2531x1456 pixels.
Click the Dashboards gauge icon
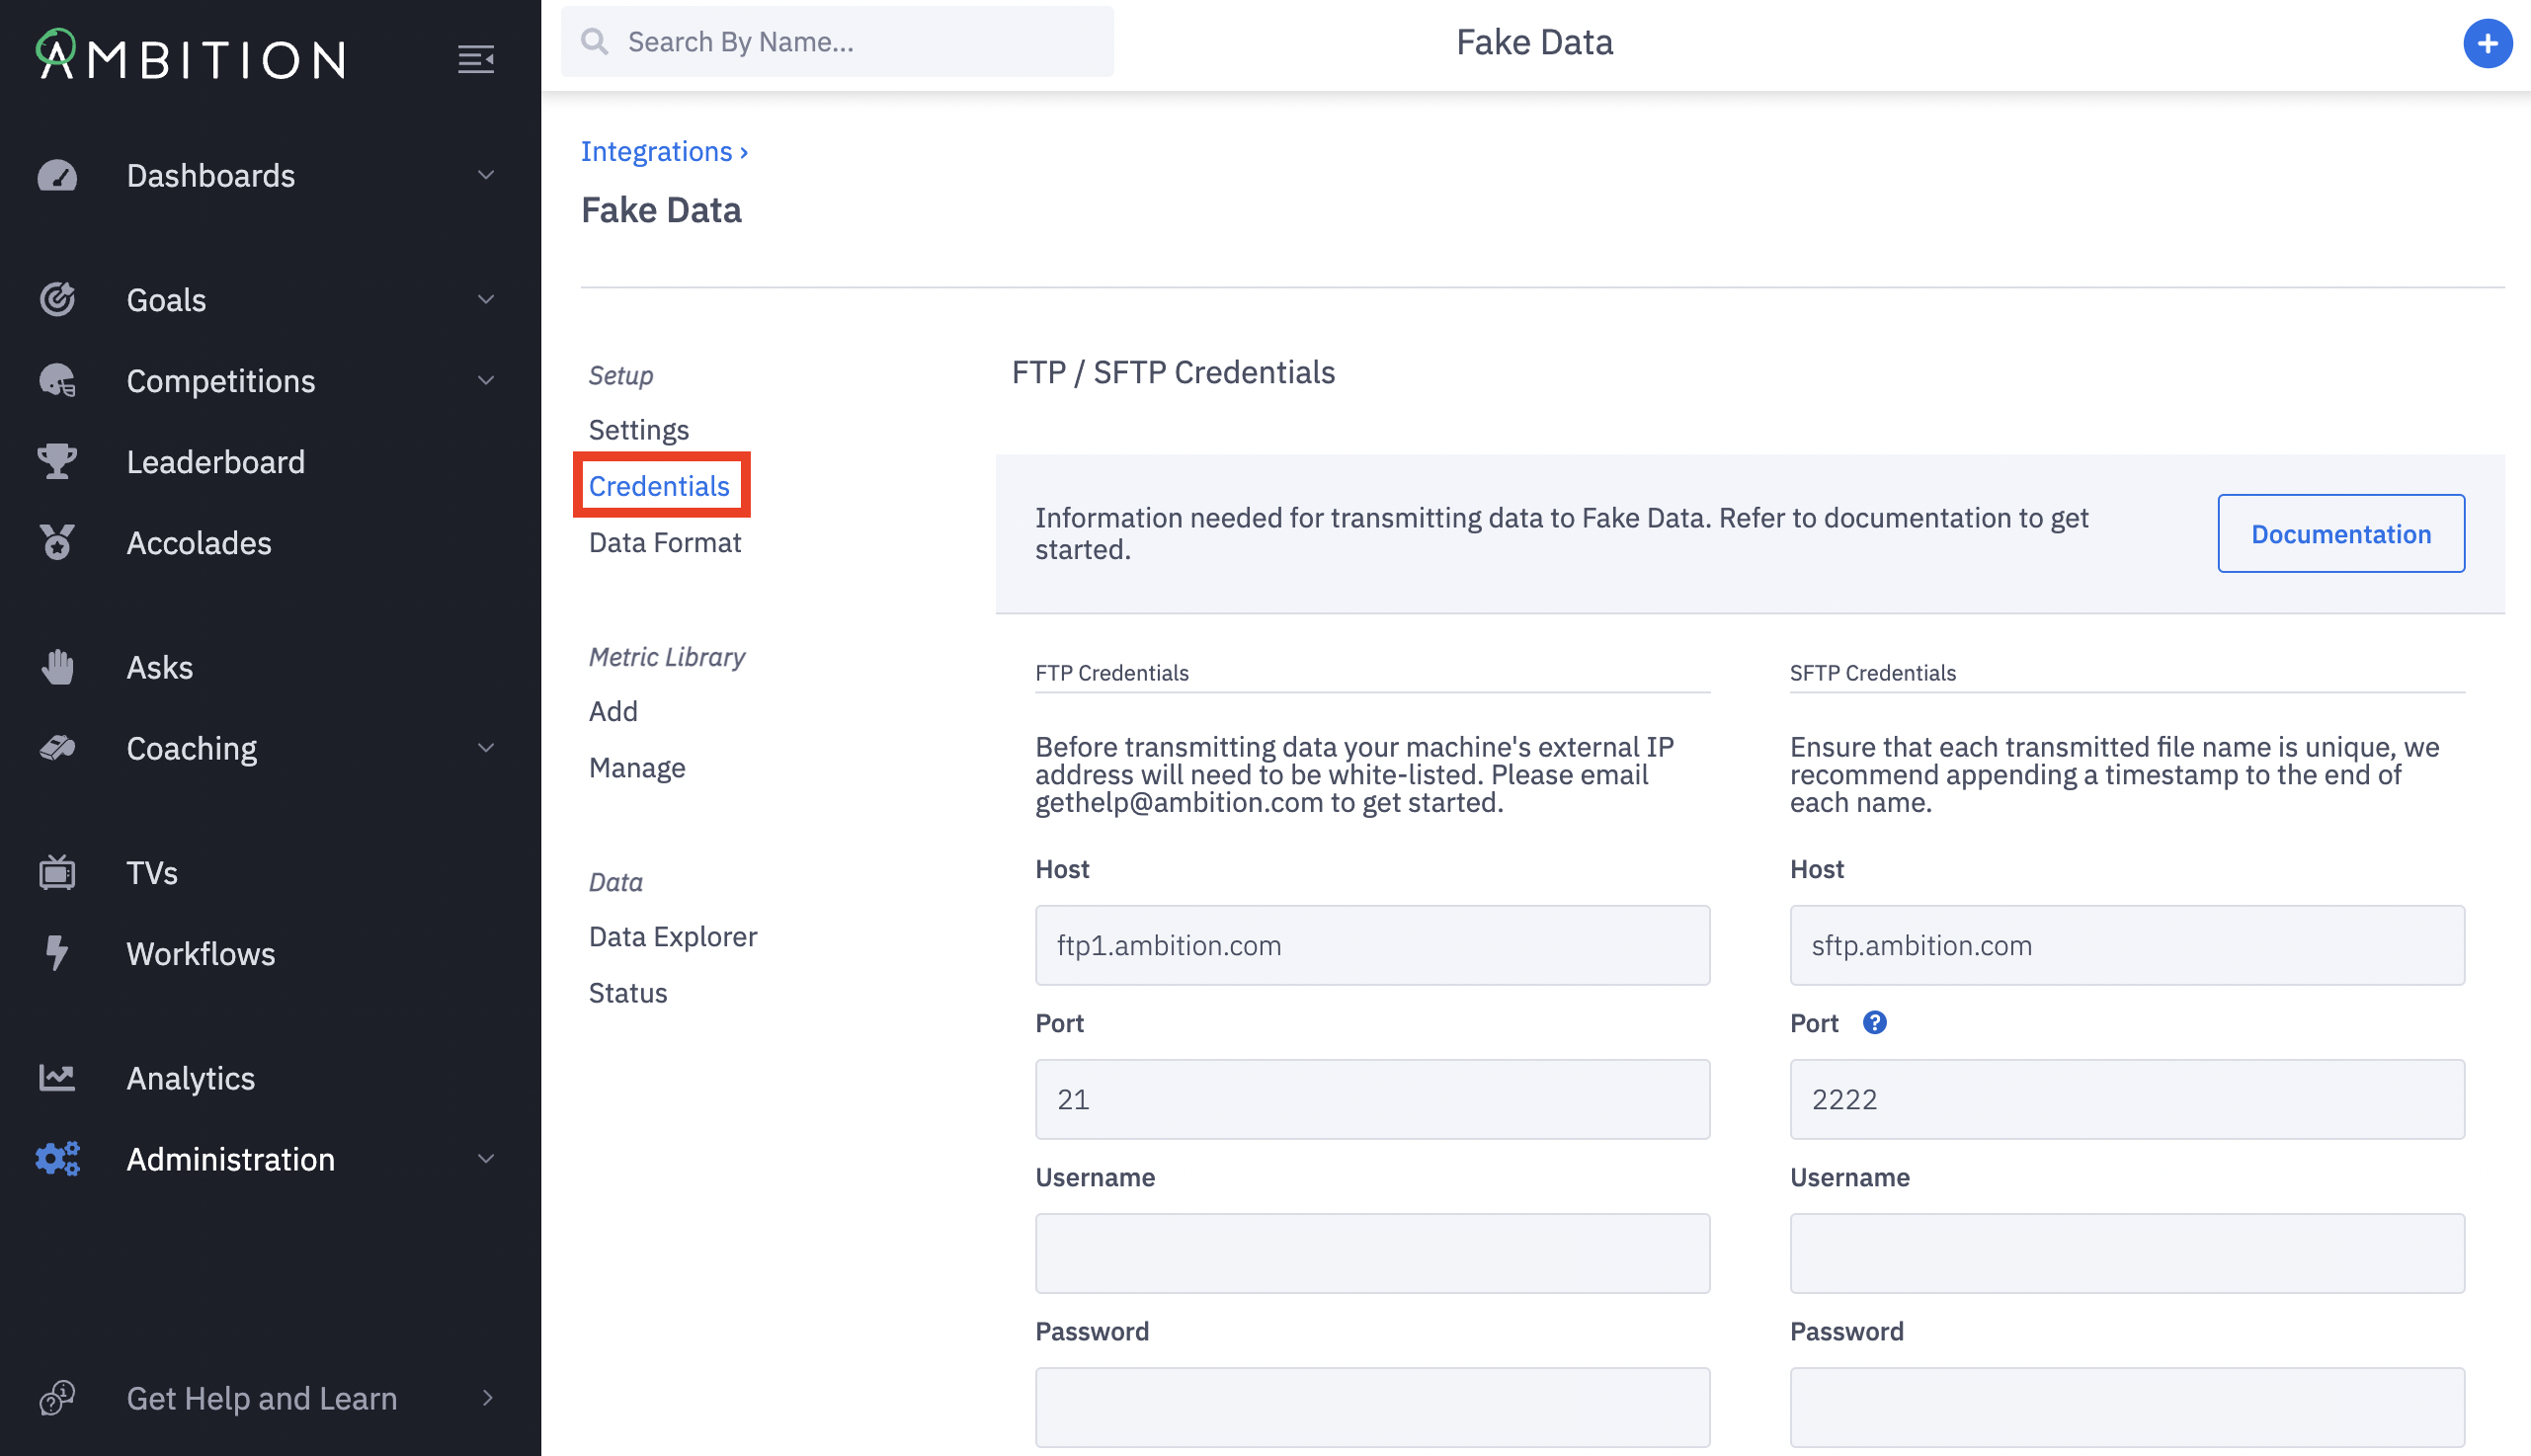[x=57, y=176]
